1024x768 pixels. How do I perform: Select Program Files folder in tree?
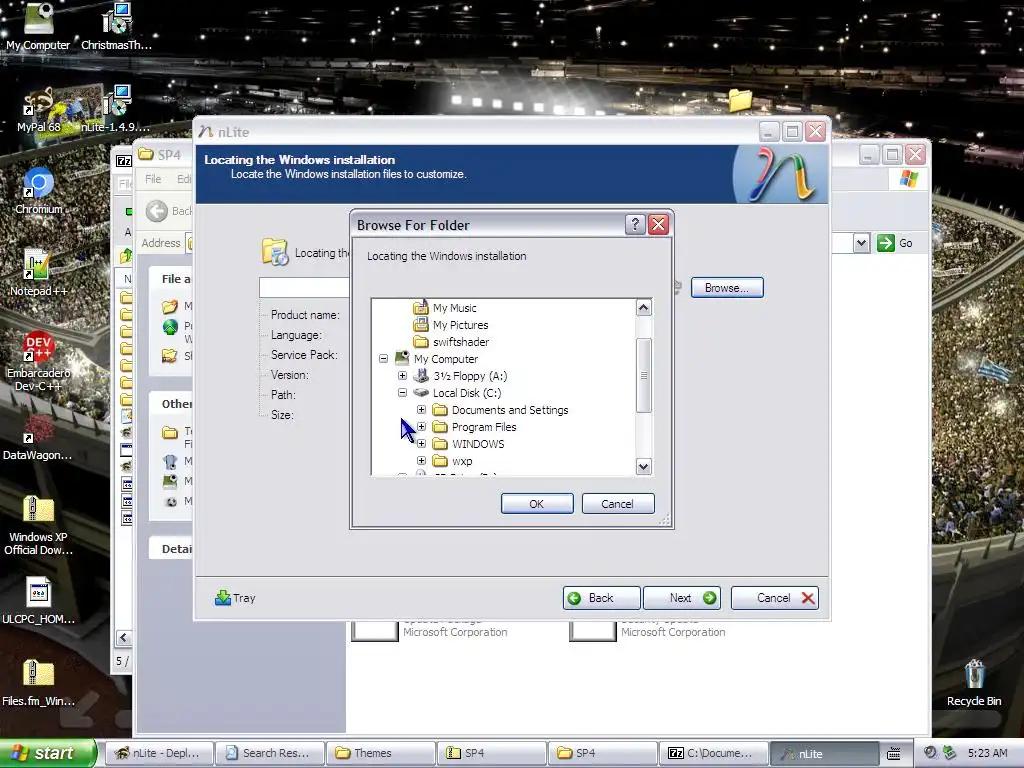coord(484,426)
